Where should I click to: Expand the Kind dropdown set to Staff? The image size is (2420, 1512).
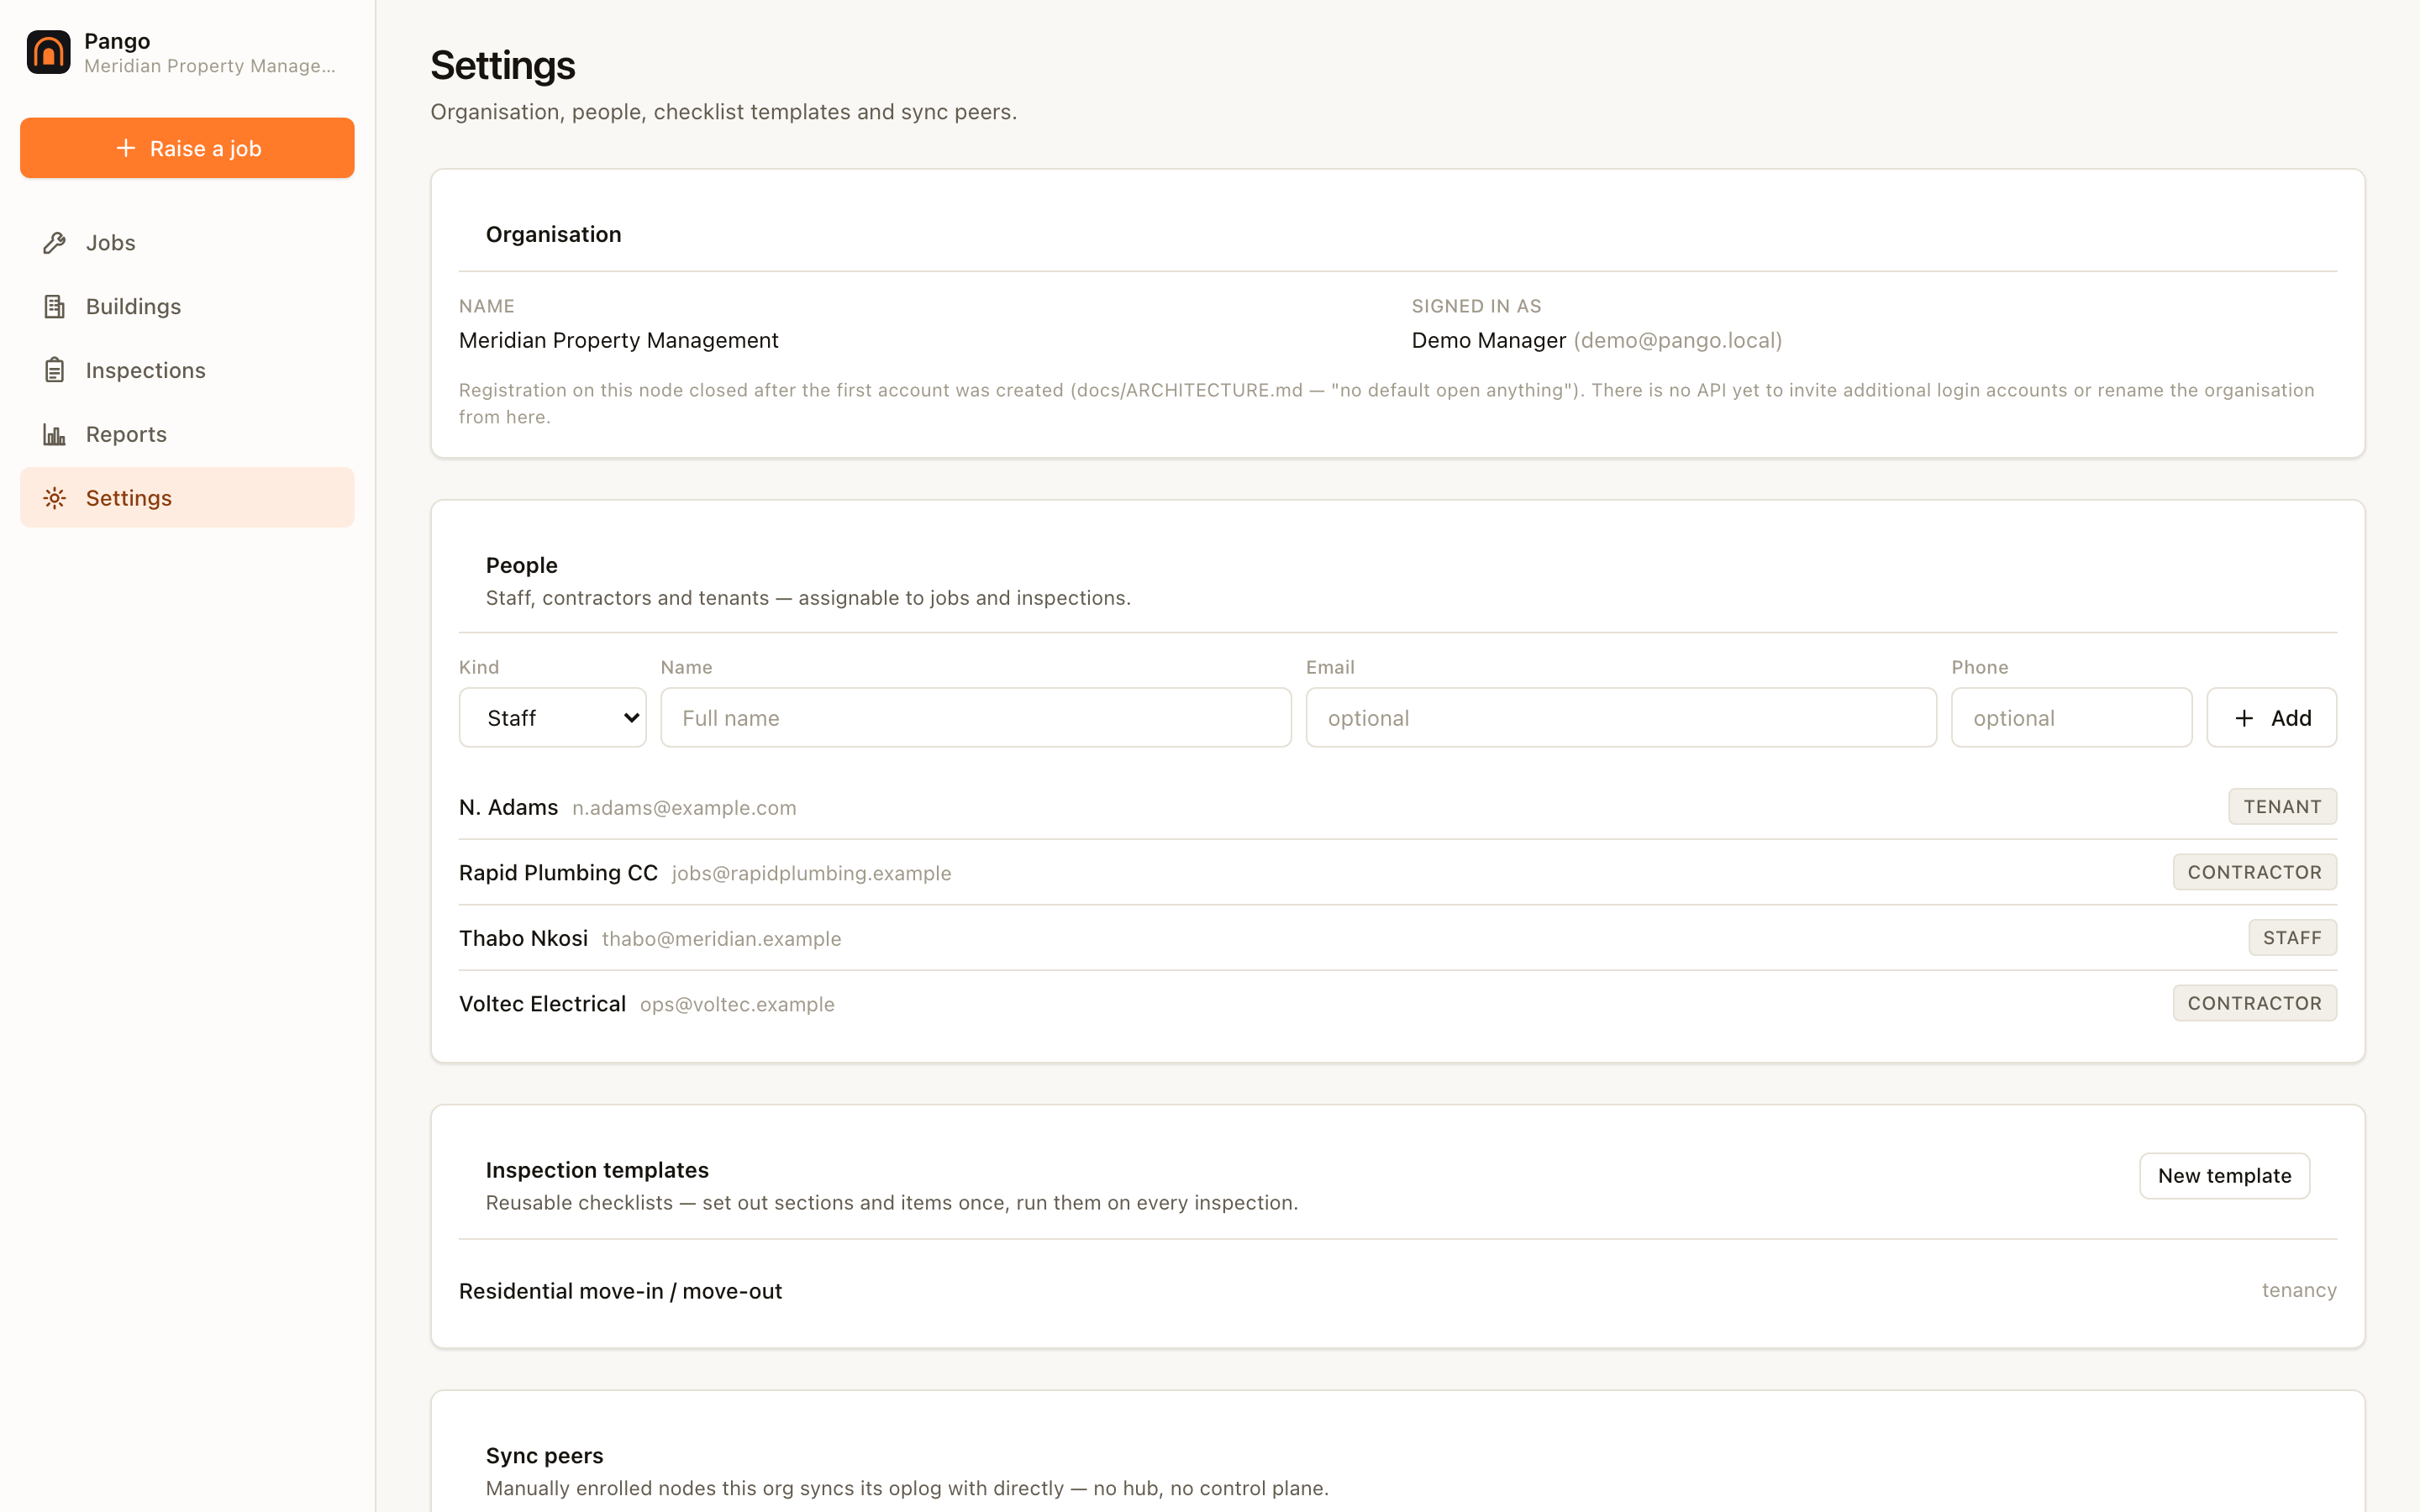(552, 718)
